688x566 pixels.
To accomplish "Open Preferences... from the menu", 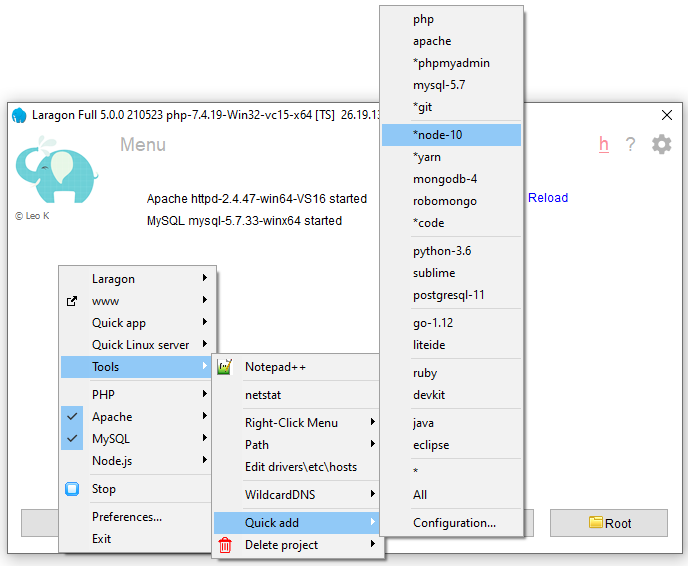I will tap(137, 517).
